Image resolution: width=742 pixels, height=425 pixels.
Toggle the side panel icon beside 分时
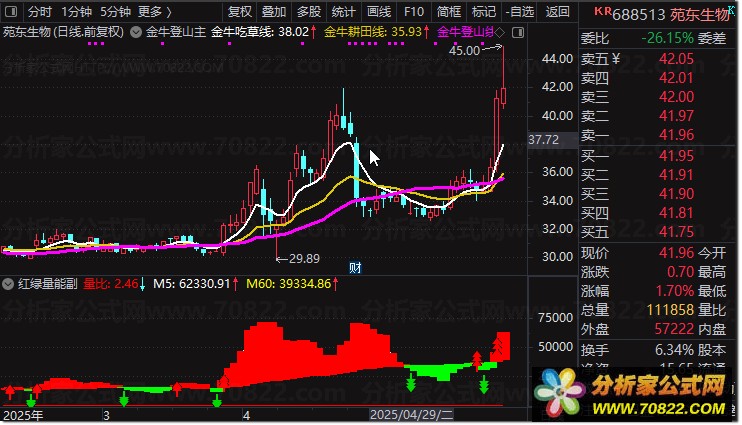[x=10, y=11]
